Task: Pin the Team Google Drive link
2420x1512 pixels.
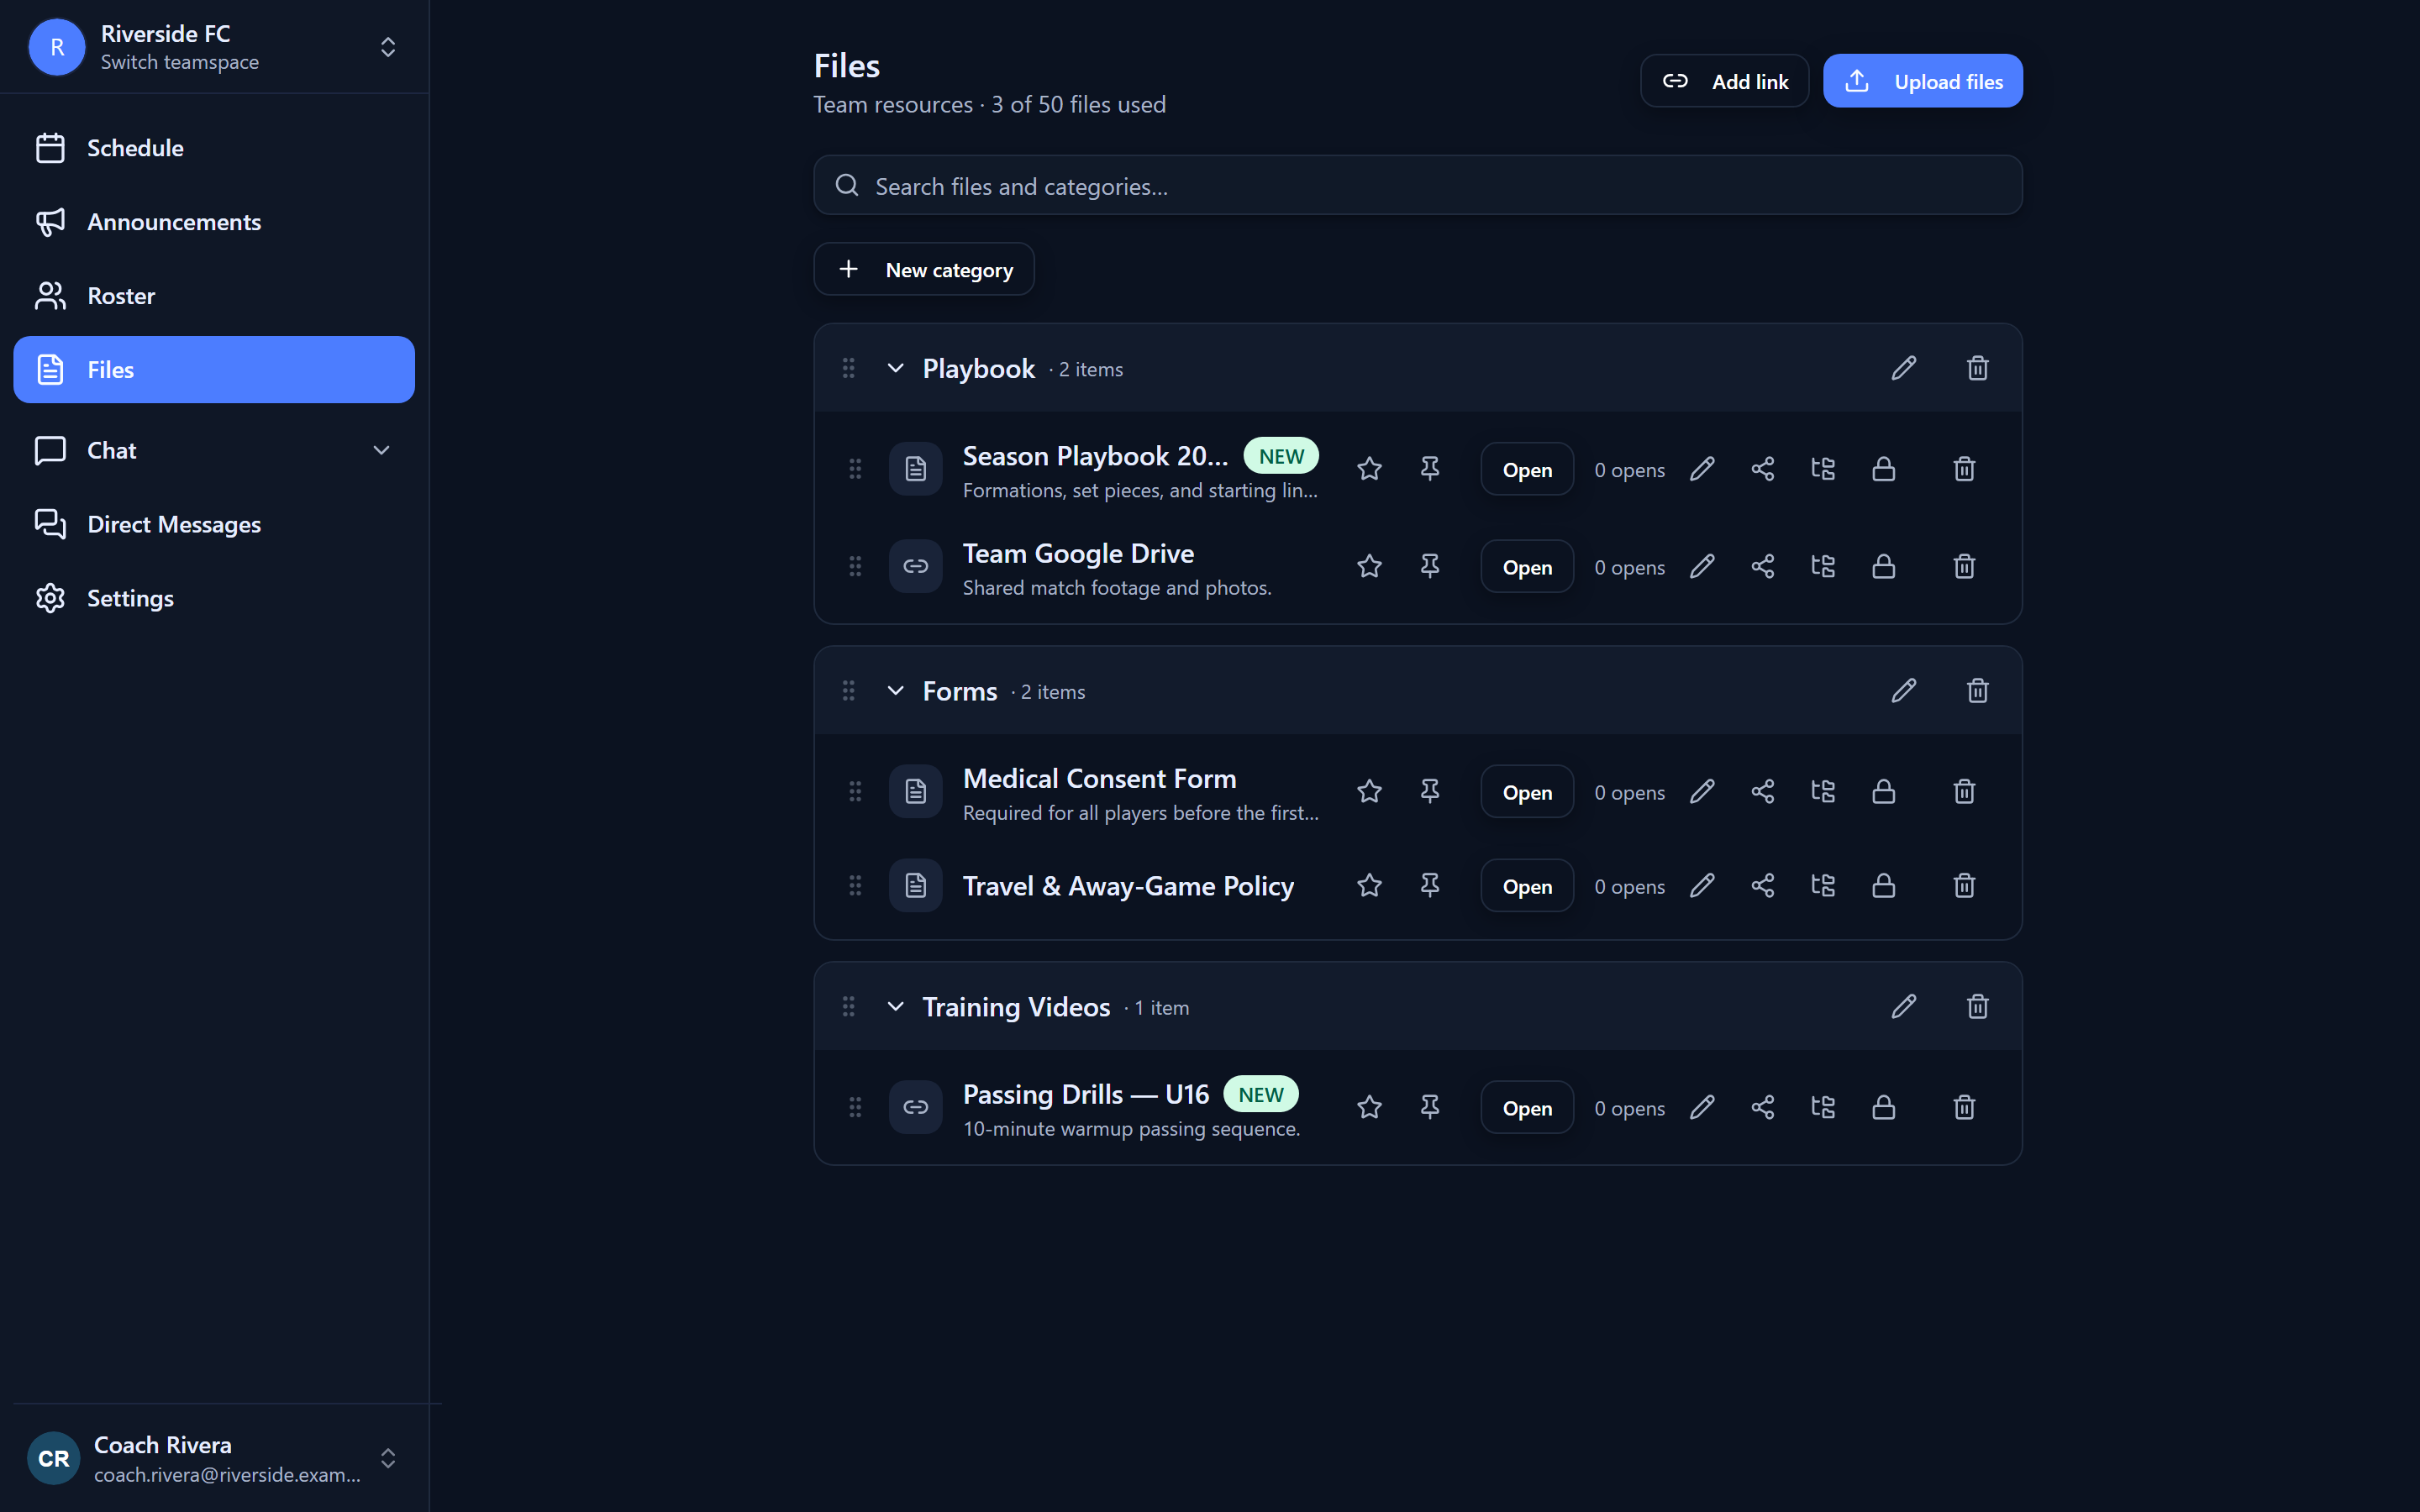Action: tap(1430, 567)
